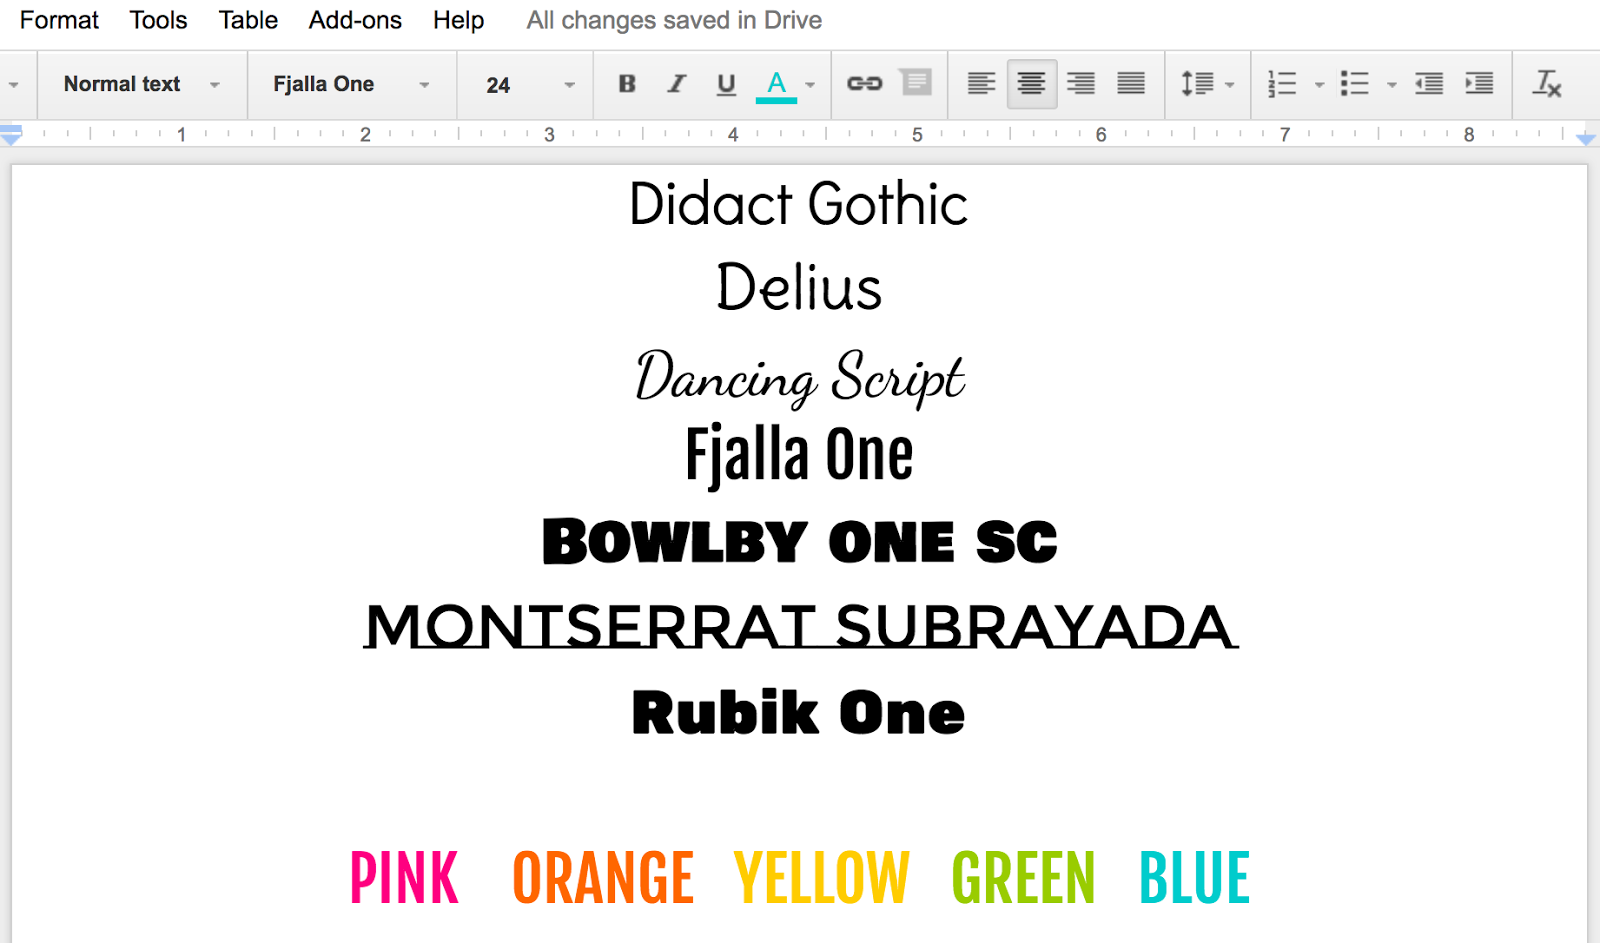Open the text color picker

point(775,84)
